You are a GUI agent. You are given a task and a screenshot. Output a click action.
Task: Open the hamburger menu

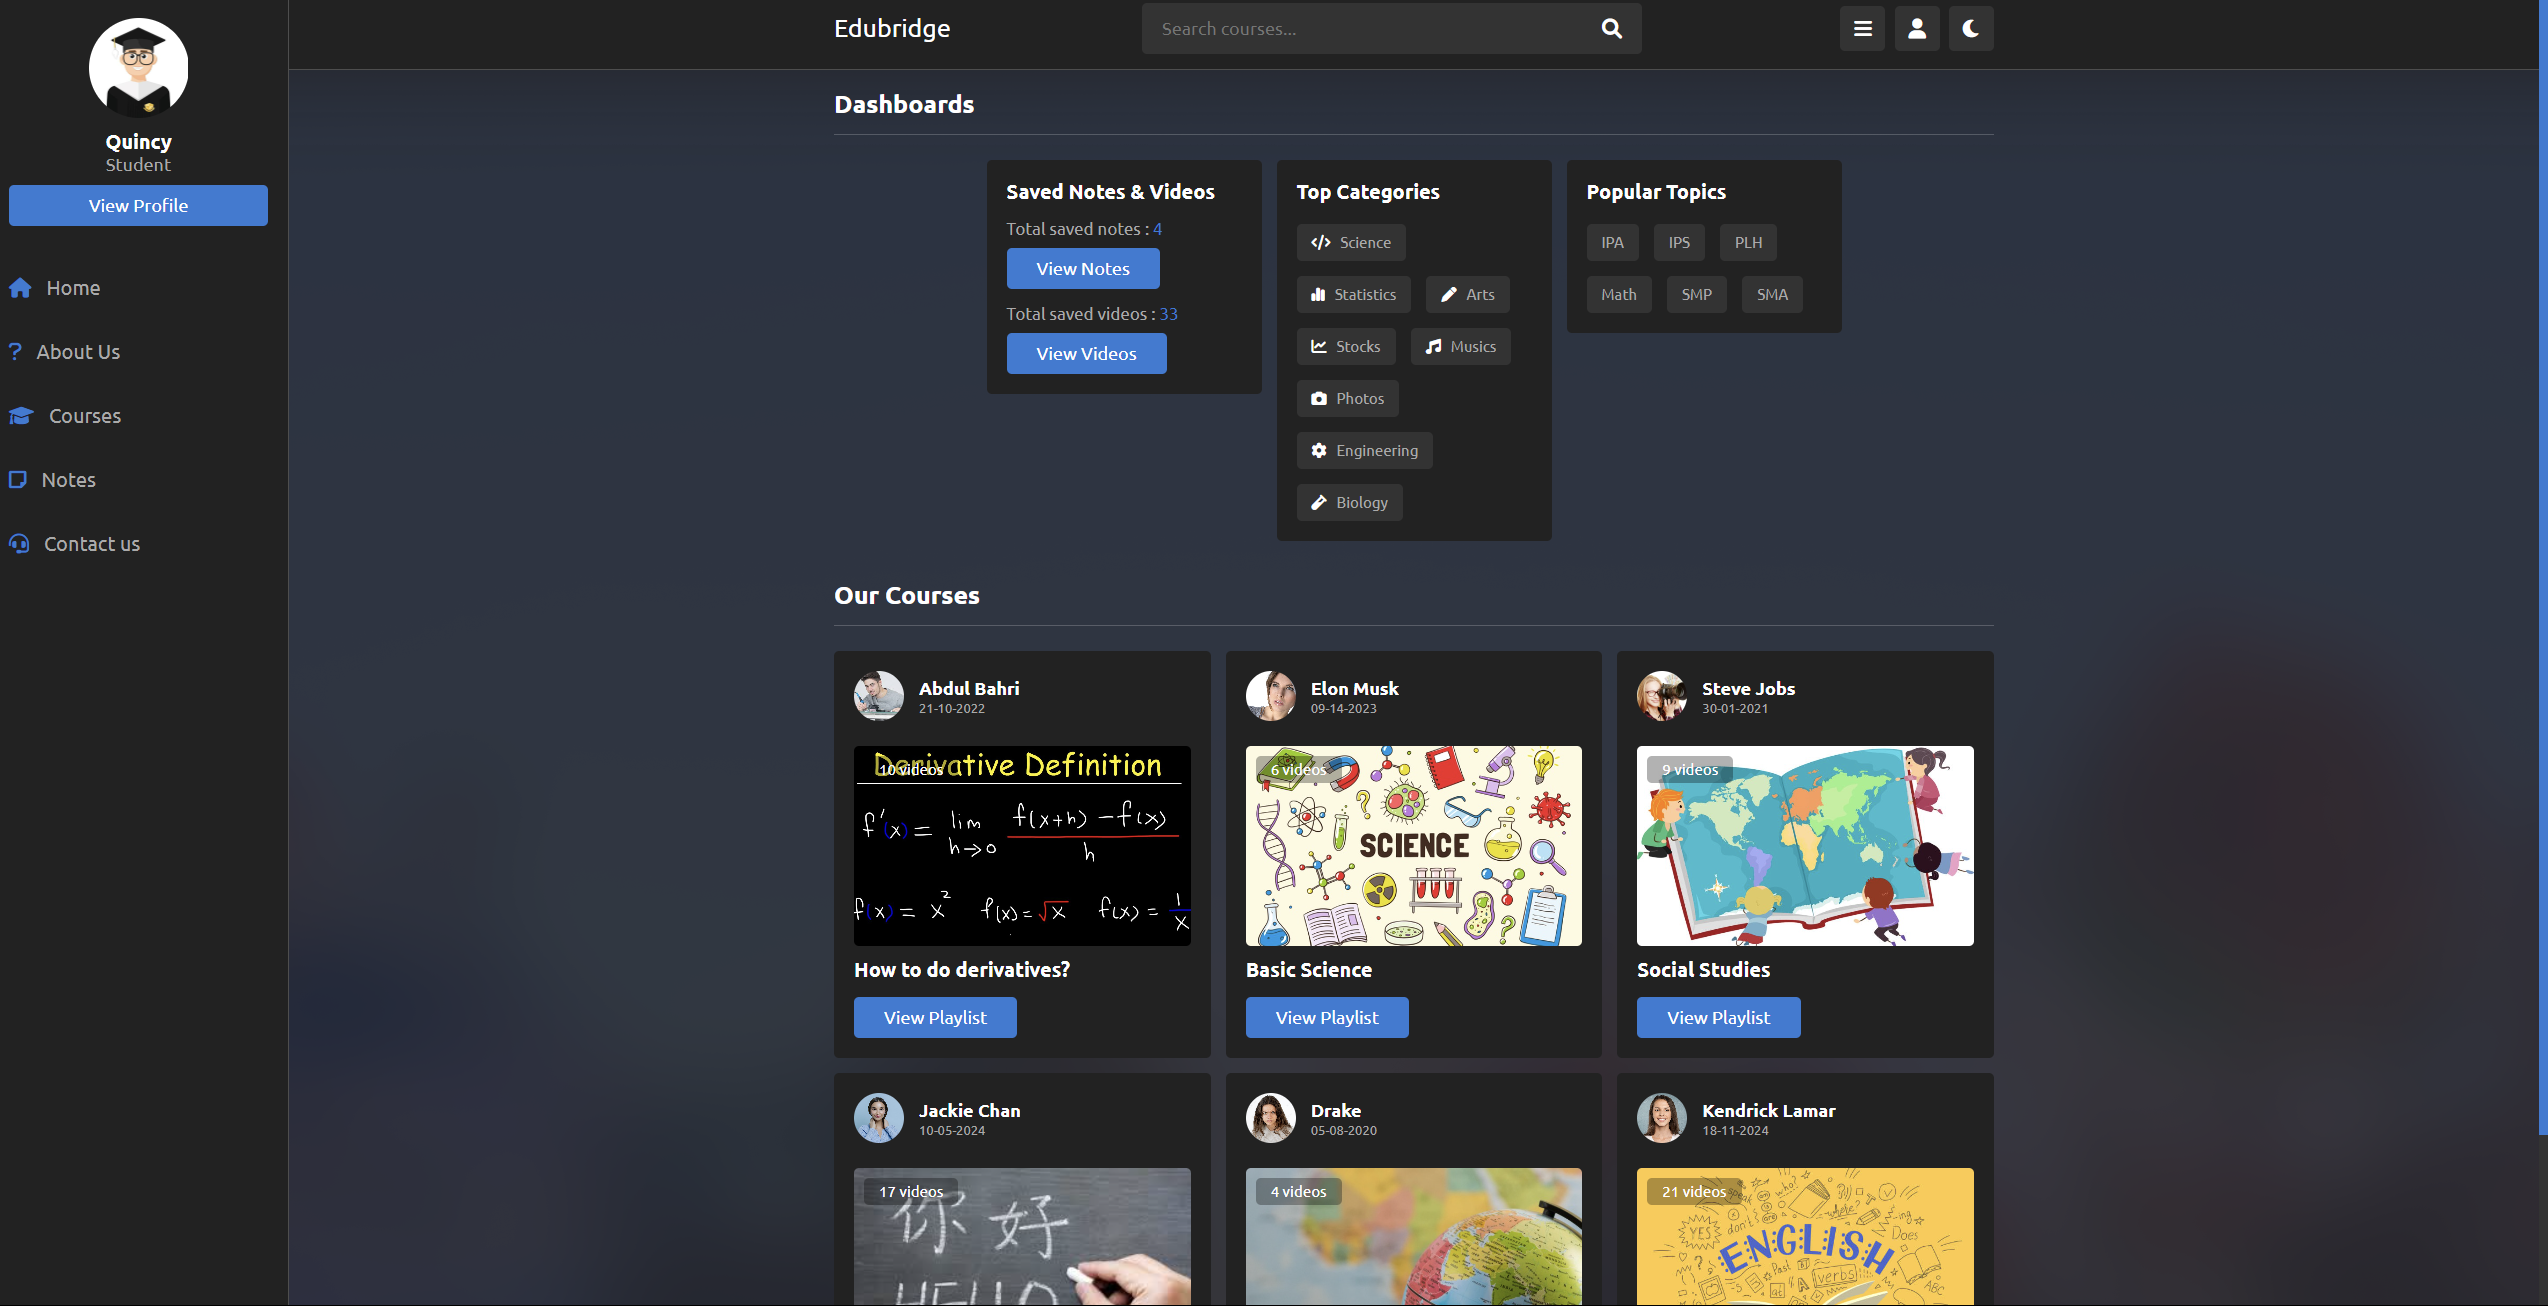coord(1861,28)
